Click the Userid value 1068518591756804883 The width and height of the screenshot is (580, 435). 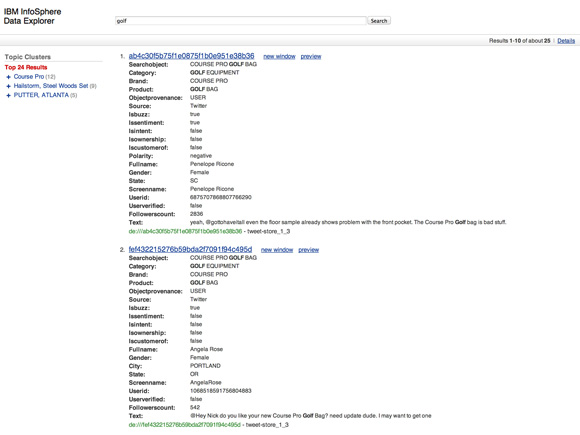click(x=221, y=391)
